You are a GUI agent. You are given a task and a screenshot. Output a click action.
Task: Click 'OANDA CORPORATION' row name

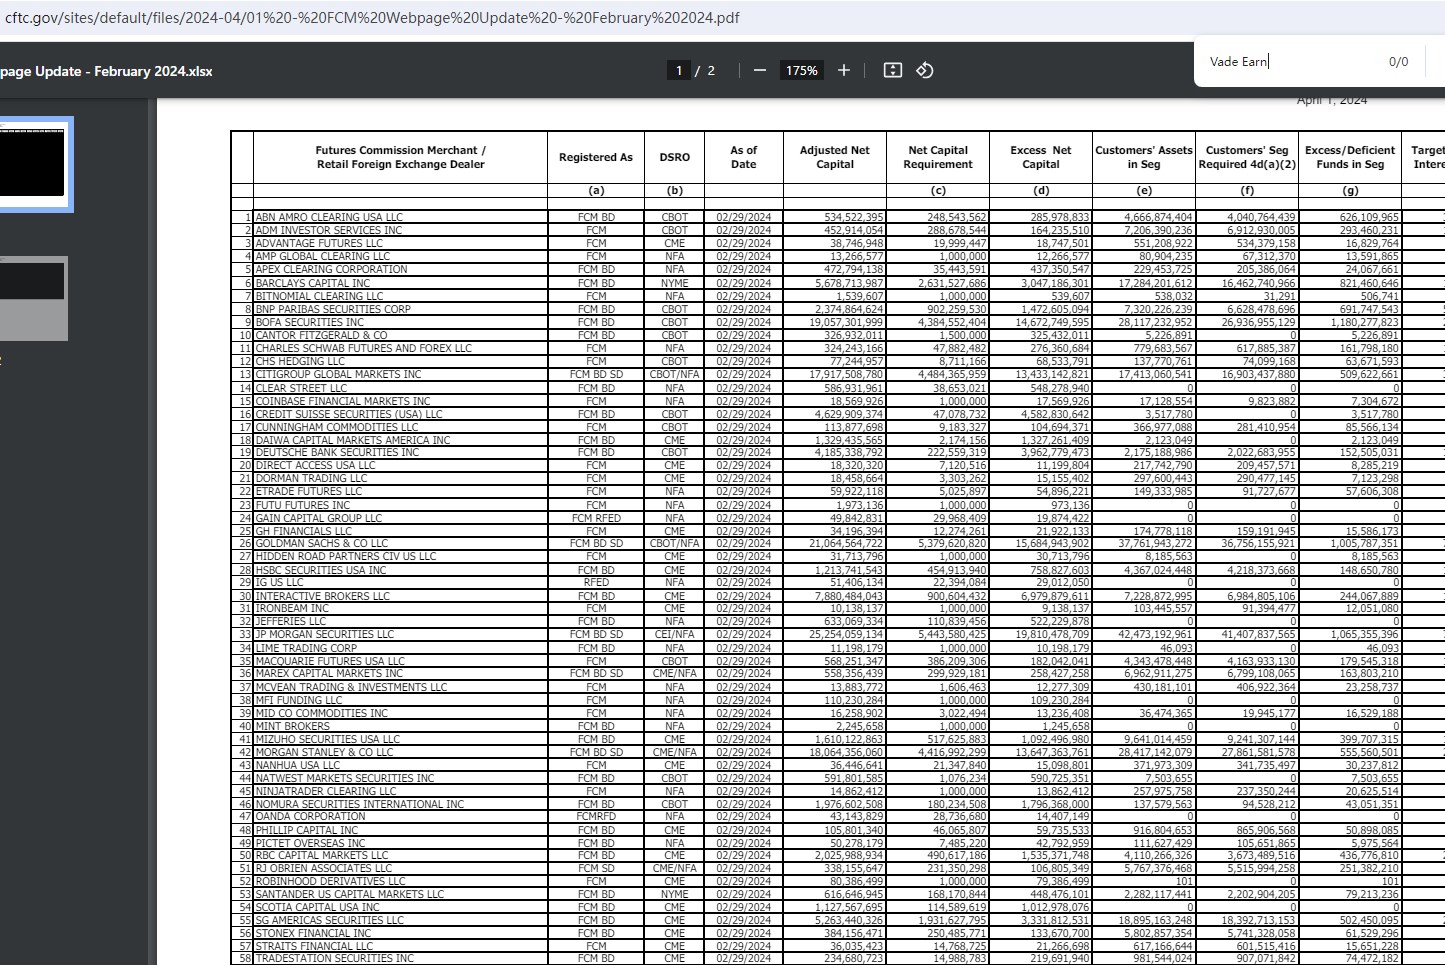coord(311,816)
